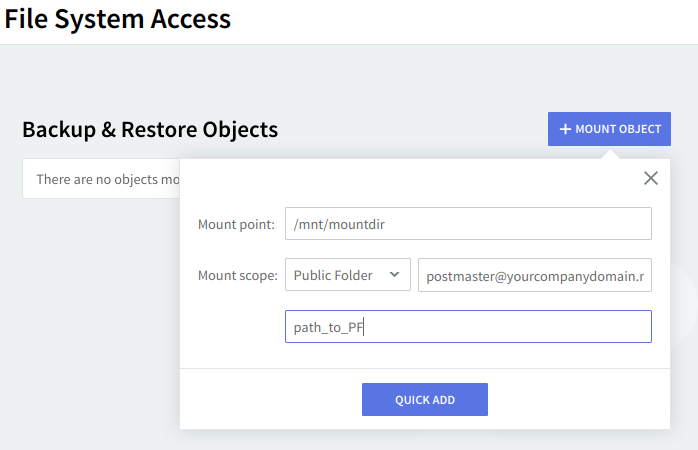Click the empty footer area beside Quick Add
This screenshot has height=450, width=698.
pyautogui.click(x=580, y=400)
